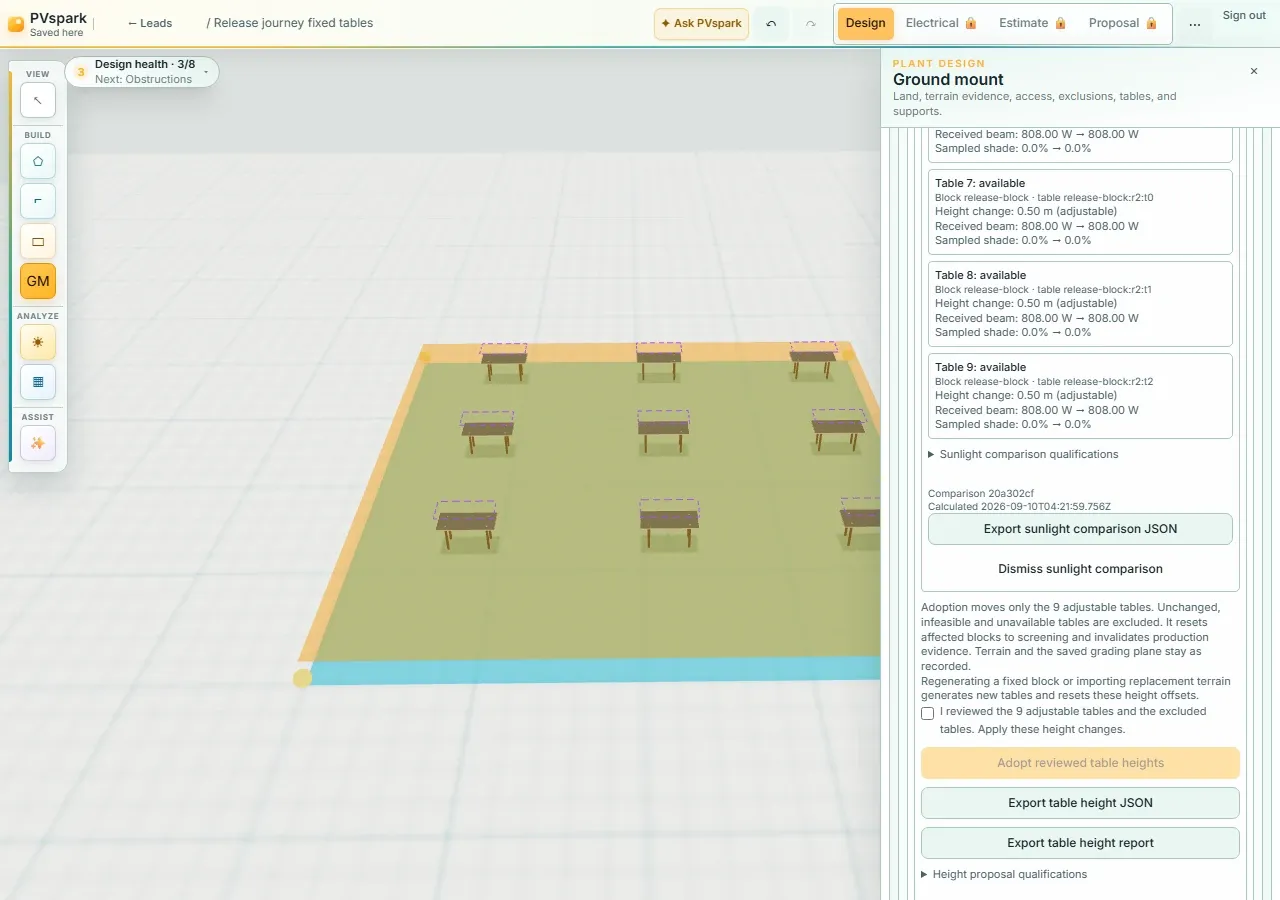
Task: Pick the corner-line build tool
Action: click(38, 201)
